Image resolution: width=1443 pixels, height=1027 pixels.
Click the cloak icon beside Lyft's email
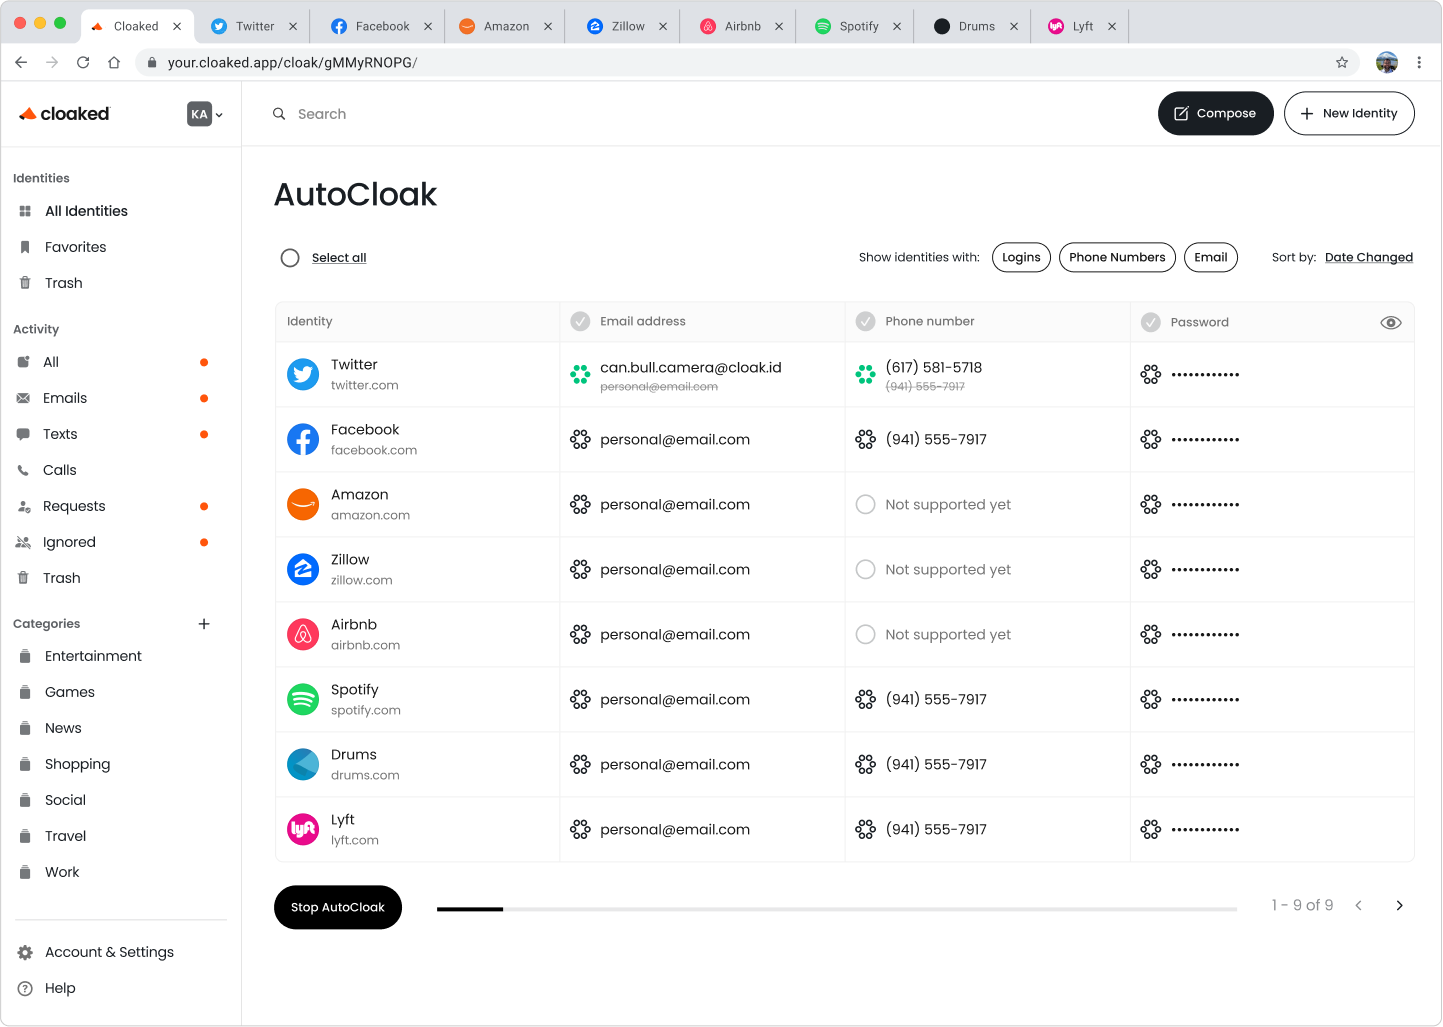(x=580, y=829)
